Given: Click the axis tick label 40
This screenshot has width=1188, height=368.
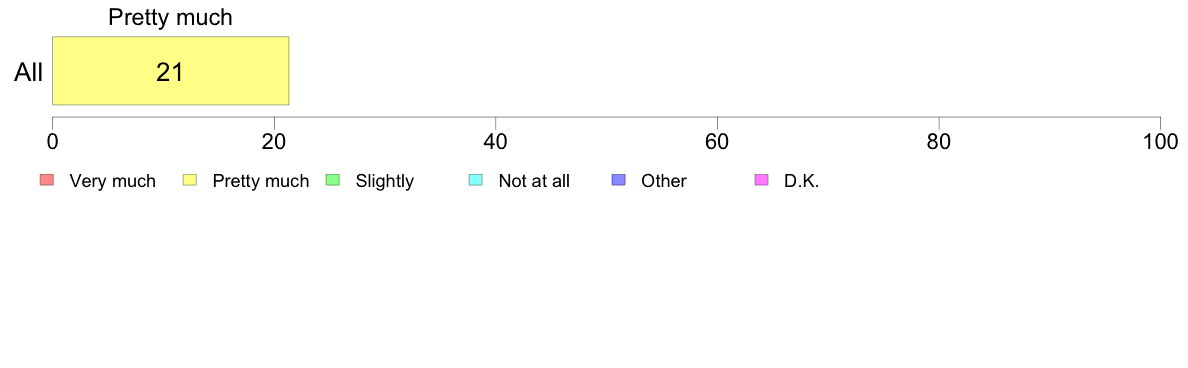Looking at the screenshot, I should pos(496,141).
